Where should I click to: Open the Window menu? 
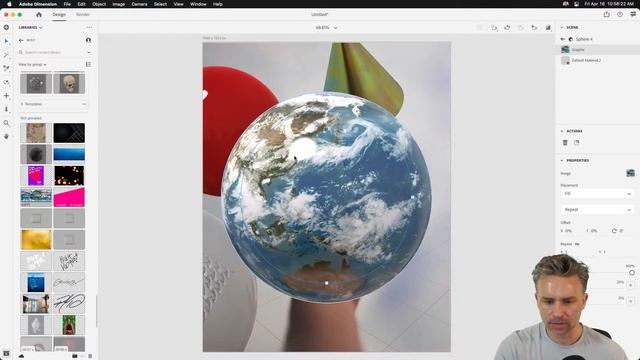[x=198, y=4]
